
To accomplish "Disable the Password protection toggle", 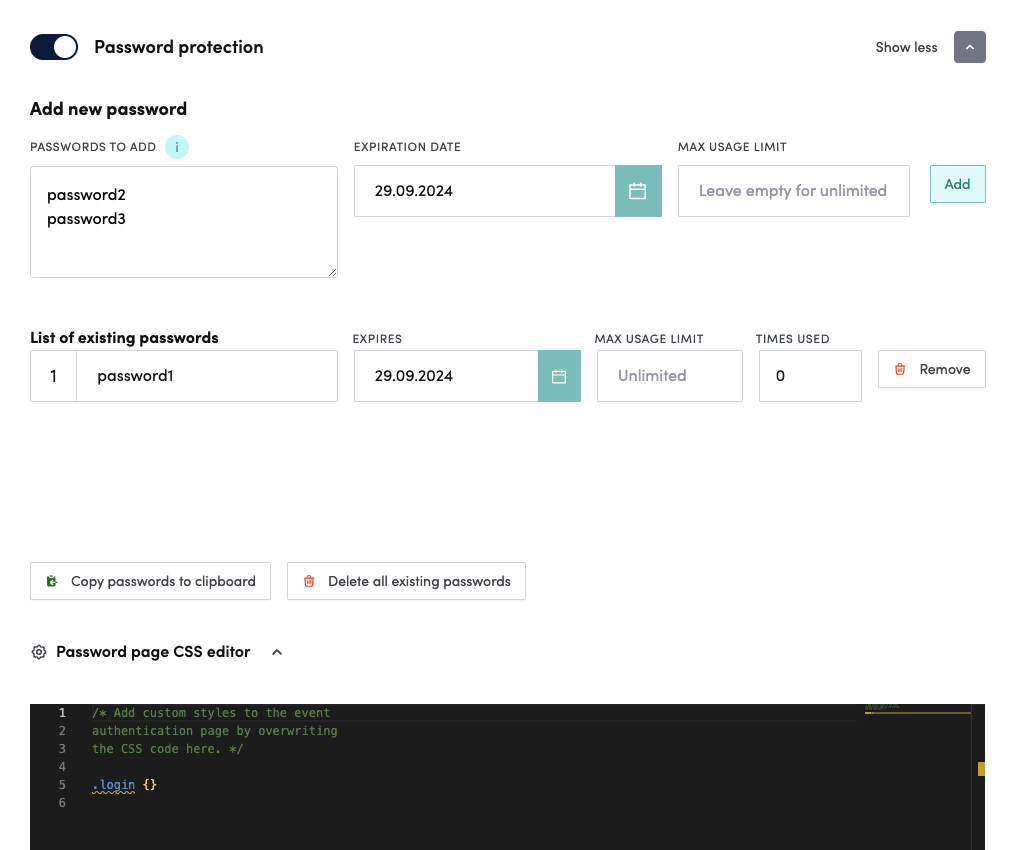I will tap(53, 47).
